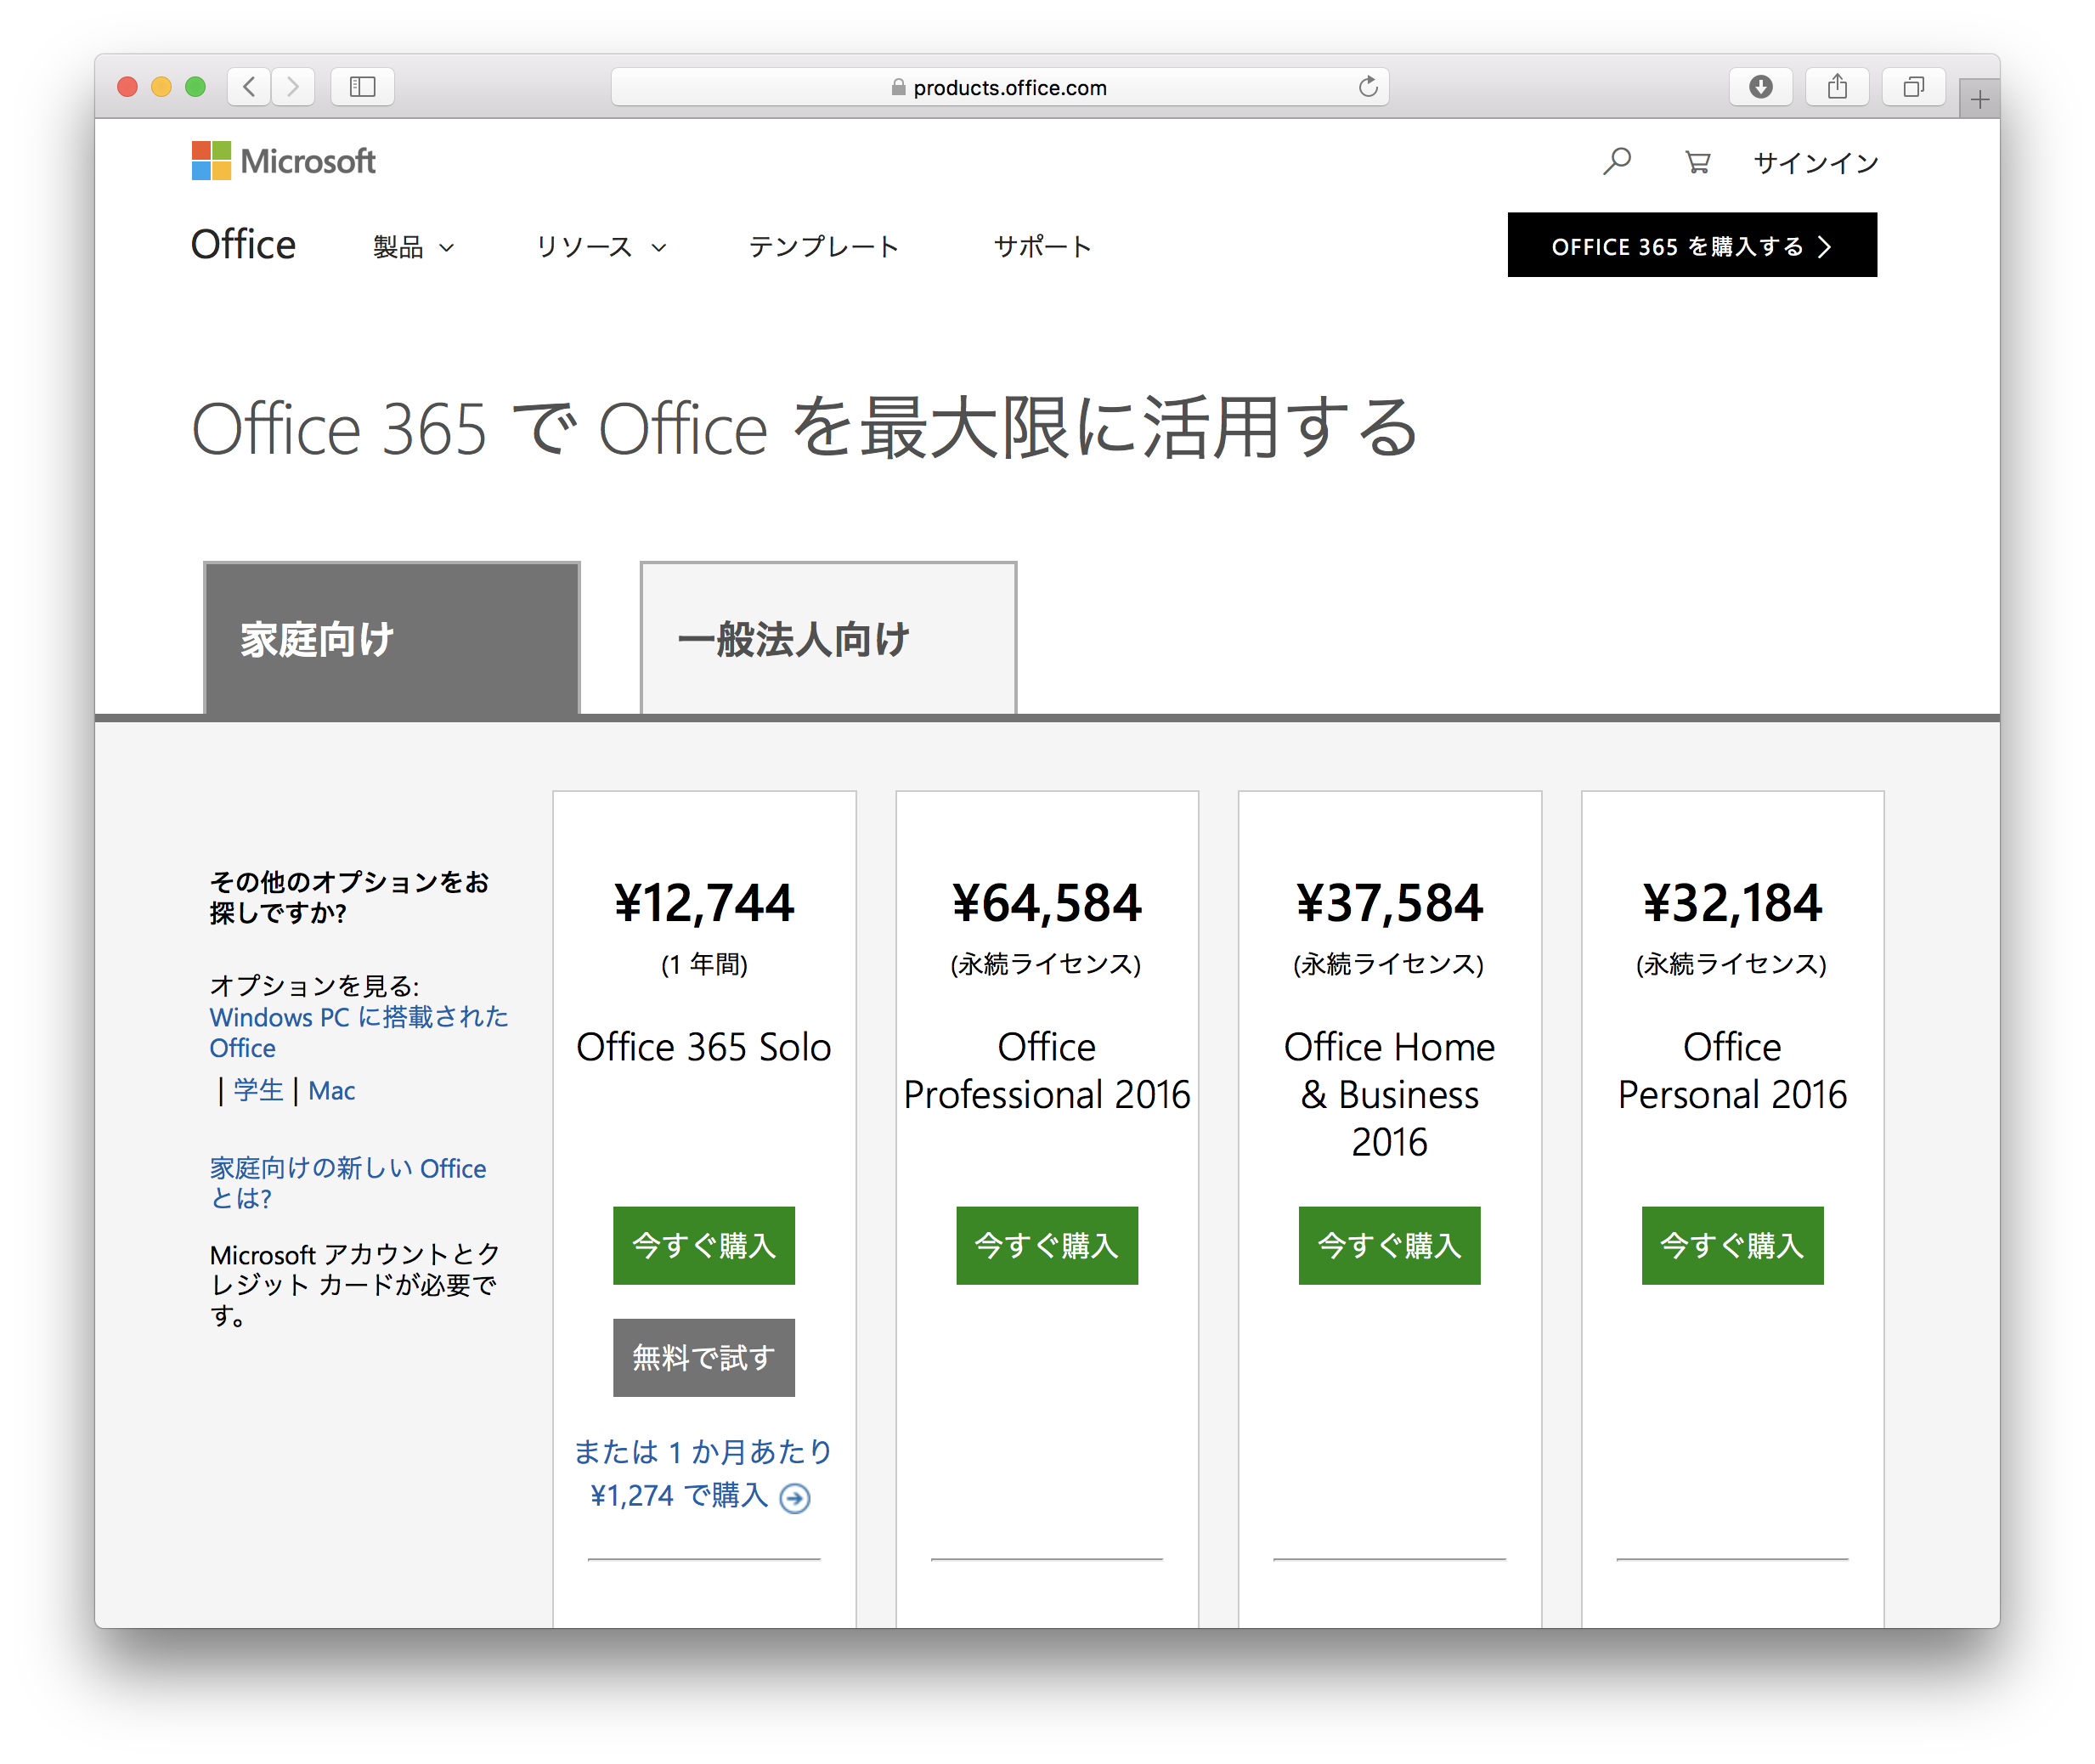Click the page headline Office 365 で Office を最大限に活用する
The image size is (2095, 1764).
click(x=805, y=428)
